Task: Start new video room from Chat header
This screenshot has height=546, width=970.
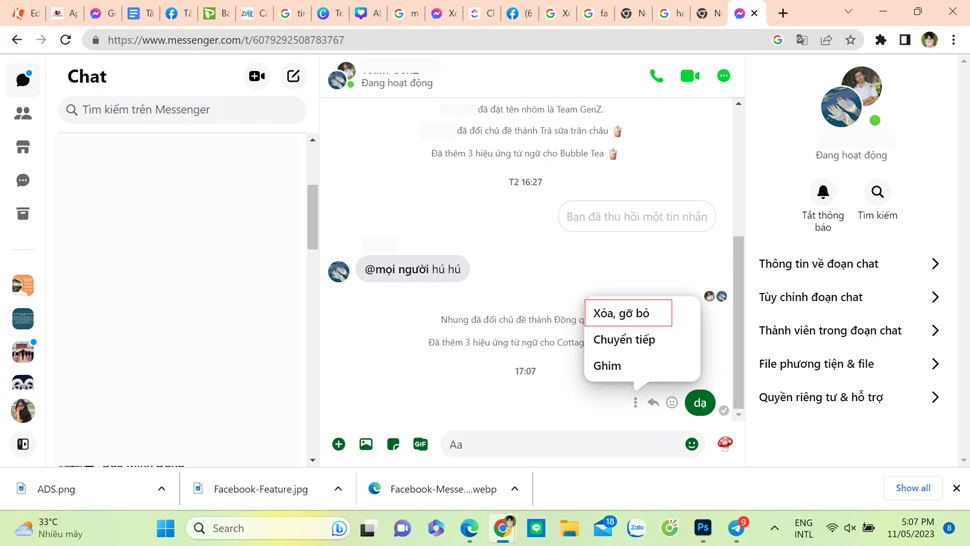Action: [257, 76]
